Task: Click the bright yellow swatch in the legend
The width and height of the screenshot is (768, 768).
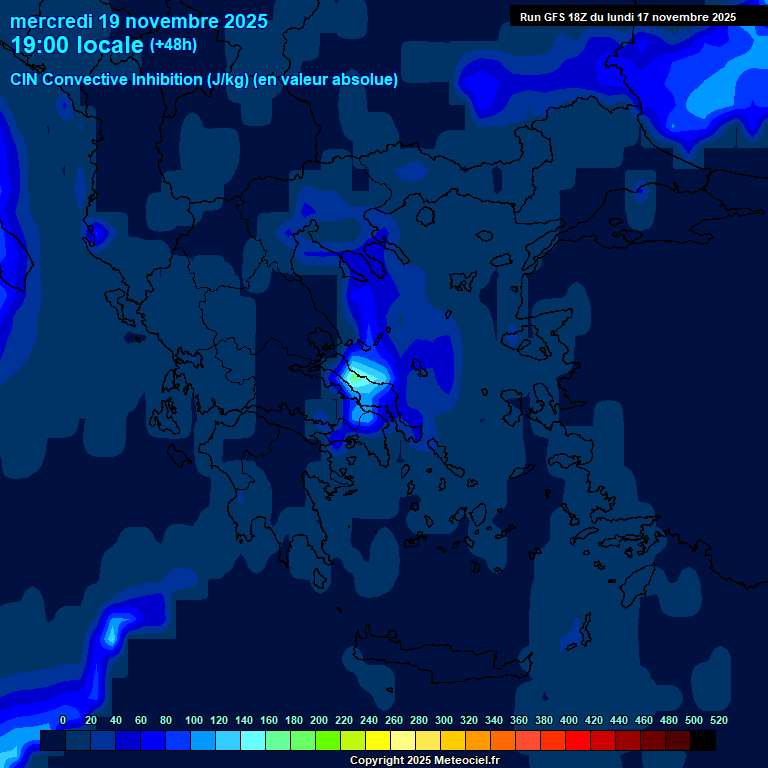Action: click(x=377, y=740)
